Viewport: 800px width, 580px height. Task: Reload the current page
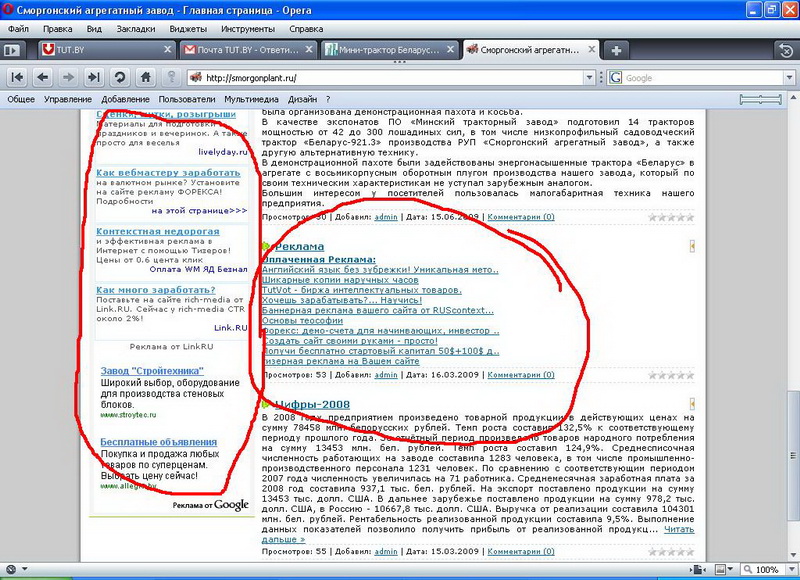coord(119,78)
